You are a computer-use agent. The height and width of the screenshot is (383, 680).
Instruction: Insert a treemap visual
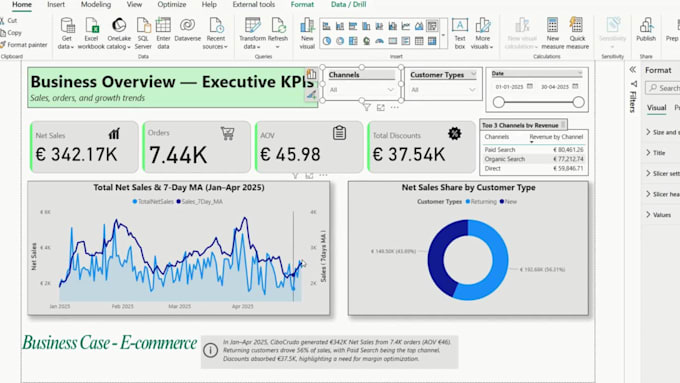pyautogui.click(x=353, y=41)
